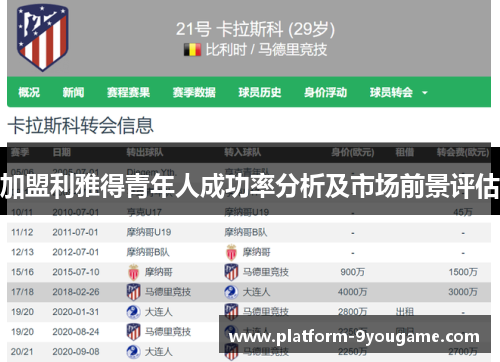
Task: Click Monaco crest in 15/16 row
Action: (x=133, y=272)
